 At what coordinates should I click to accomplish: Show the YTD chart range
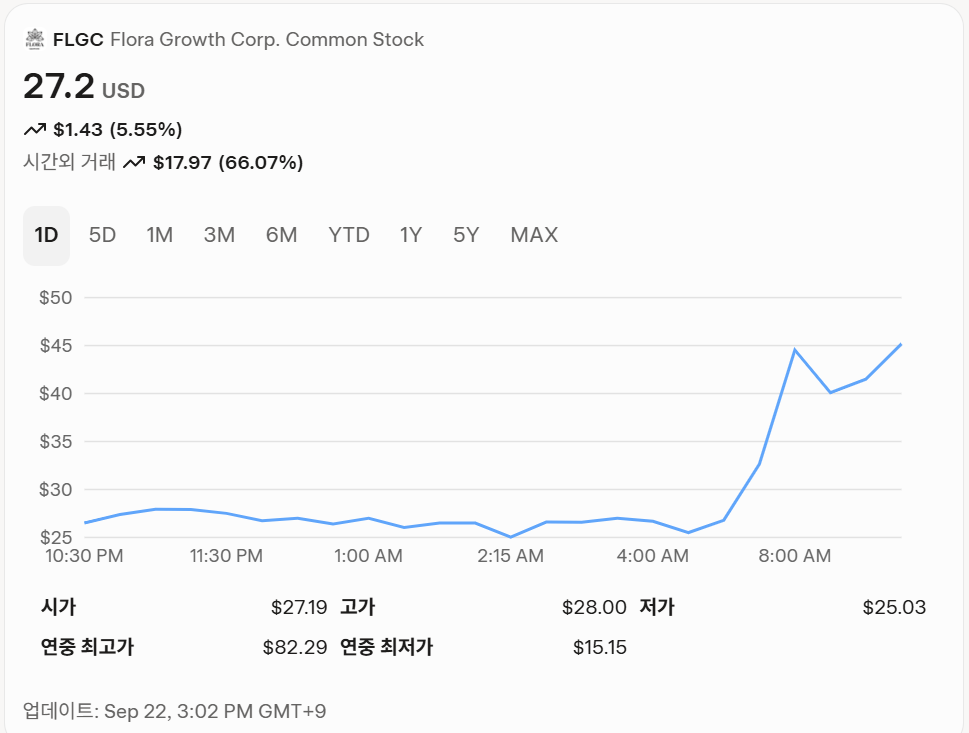point(349,235)
